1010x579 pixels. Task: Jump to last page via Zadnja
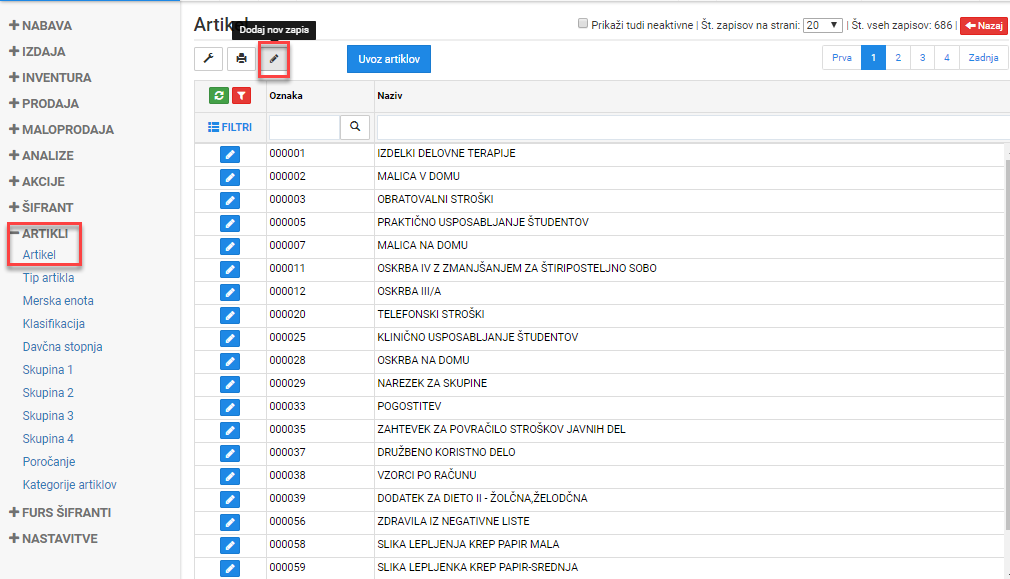(983, 57)
